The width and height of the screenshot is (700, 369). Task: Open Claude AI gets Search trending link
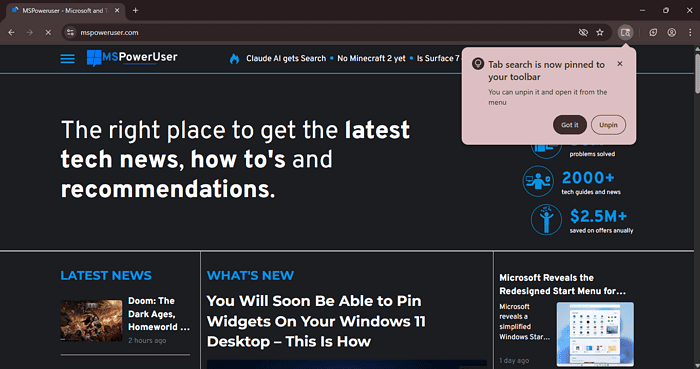(x=286, y=58)
